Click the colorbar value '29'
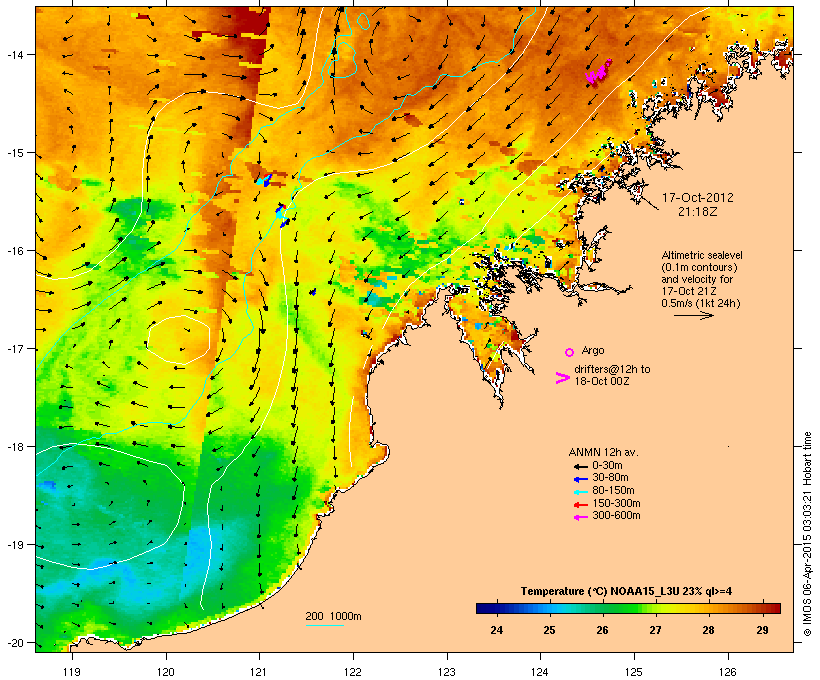The width and height of the screenshot is (820, 680). (x=762, y=630)
